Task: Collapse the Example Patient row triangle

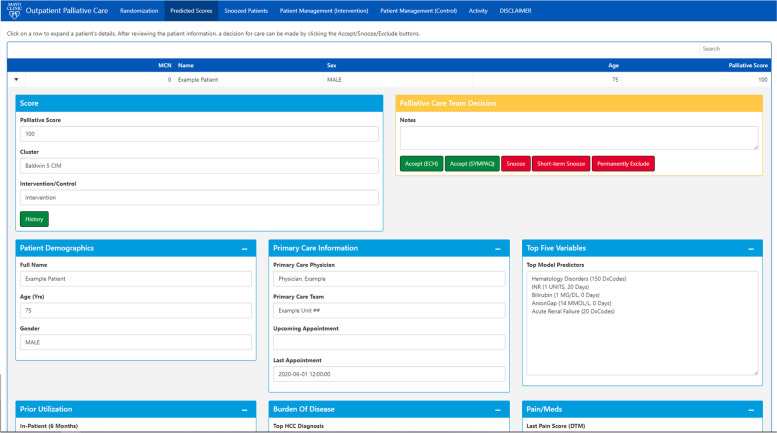Action: point(15,79)
